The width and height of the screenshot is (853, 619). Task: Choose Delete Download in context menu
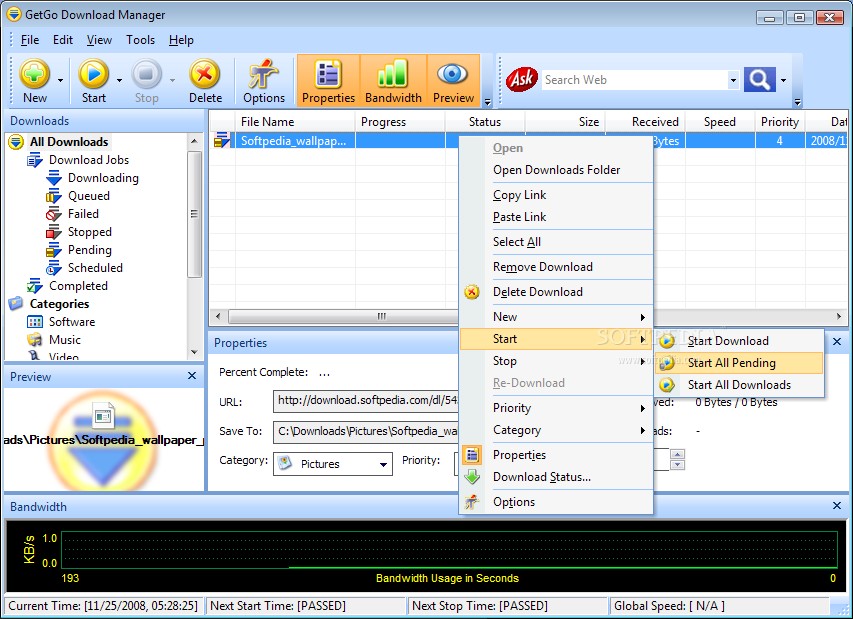pyautogui.click(x=557, y=292)
